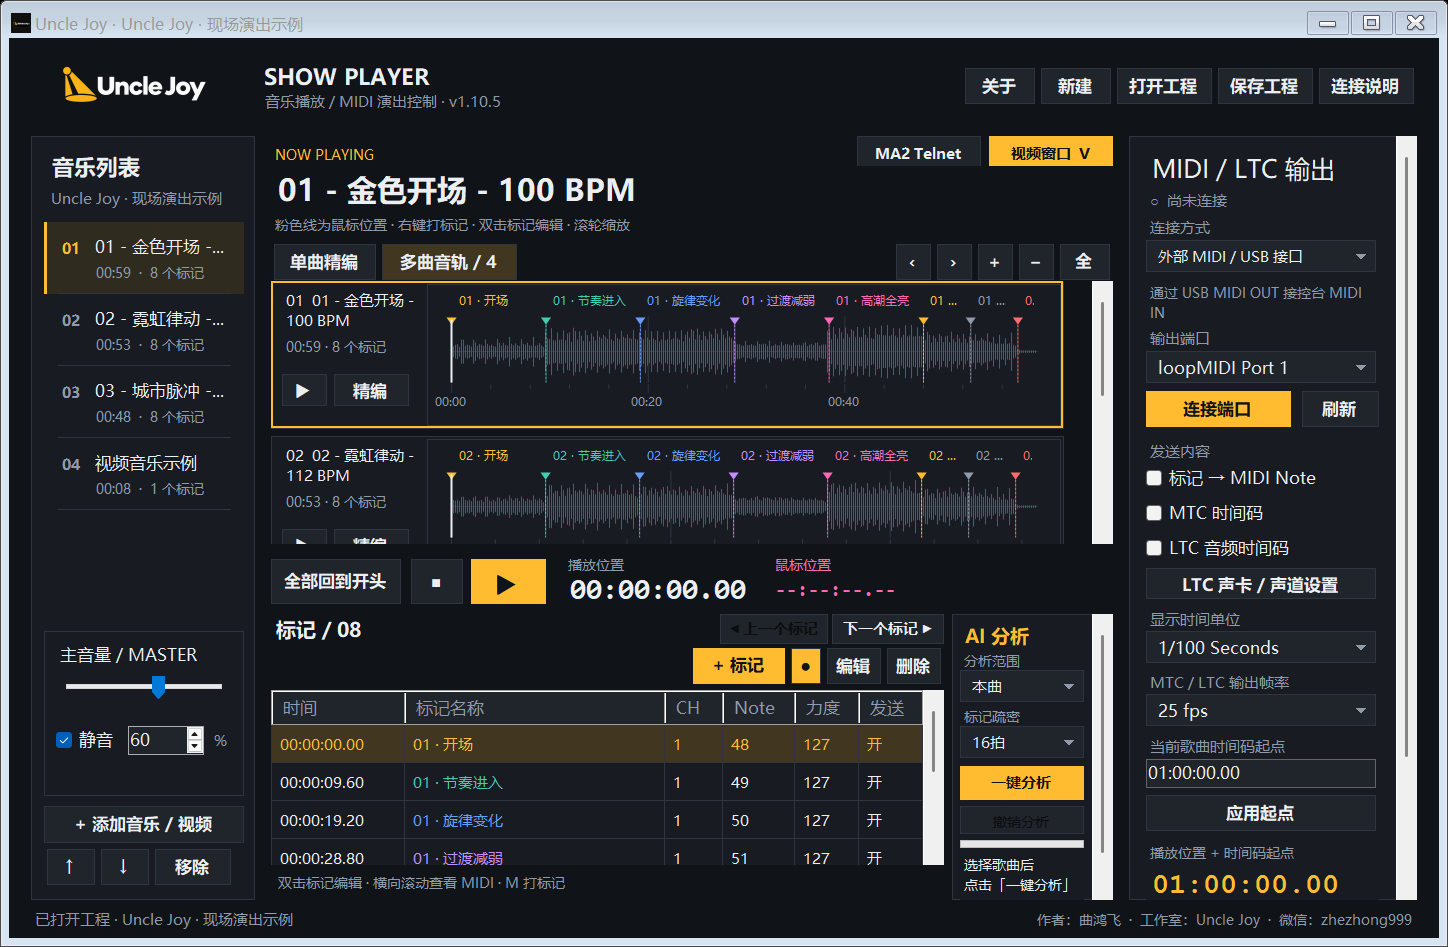Screen dimensions: 1448x947
Task: Click the + 标记 add marker button
Action: (738, 666)
